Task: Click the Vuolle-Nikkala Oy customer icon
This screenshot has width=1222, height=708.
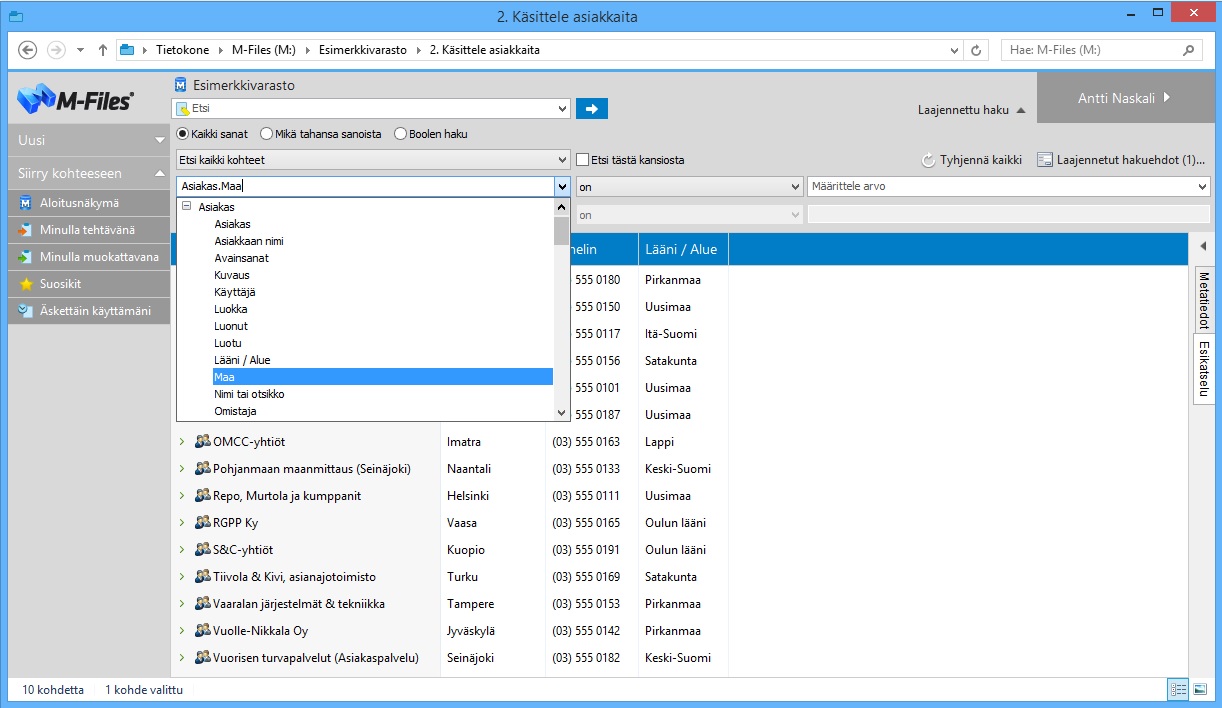Action: (x=203, y=630)
